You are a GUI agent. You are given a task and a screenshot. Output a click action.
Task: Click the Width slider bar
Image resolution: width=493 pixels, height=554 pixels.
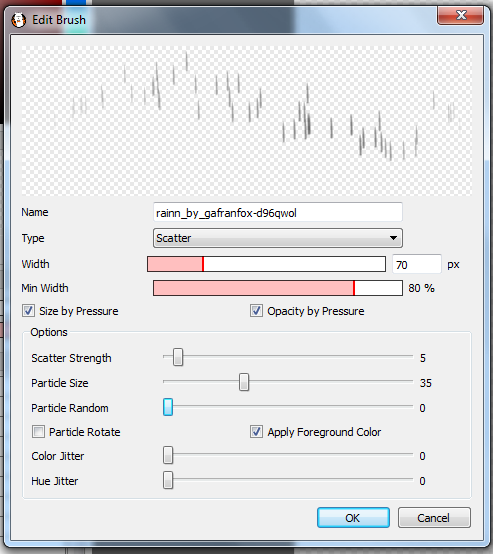point(266,264)
